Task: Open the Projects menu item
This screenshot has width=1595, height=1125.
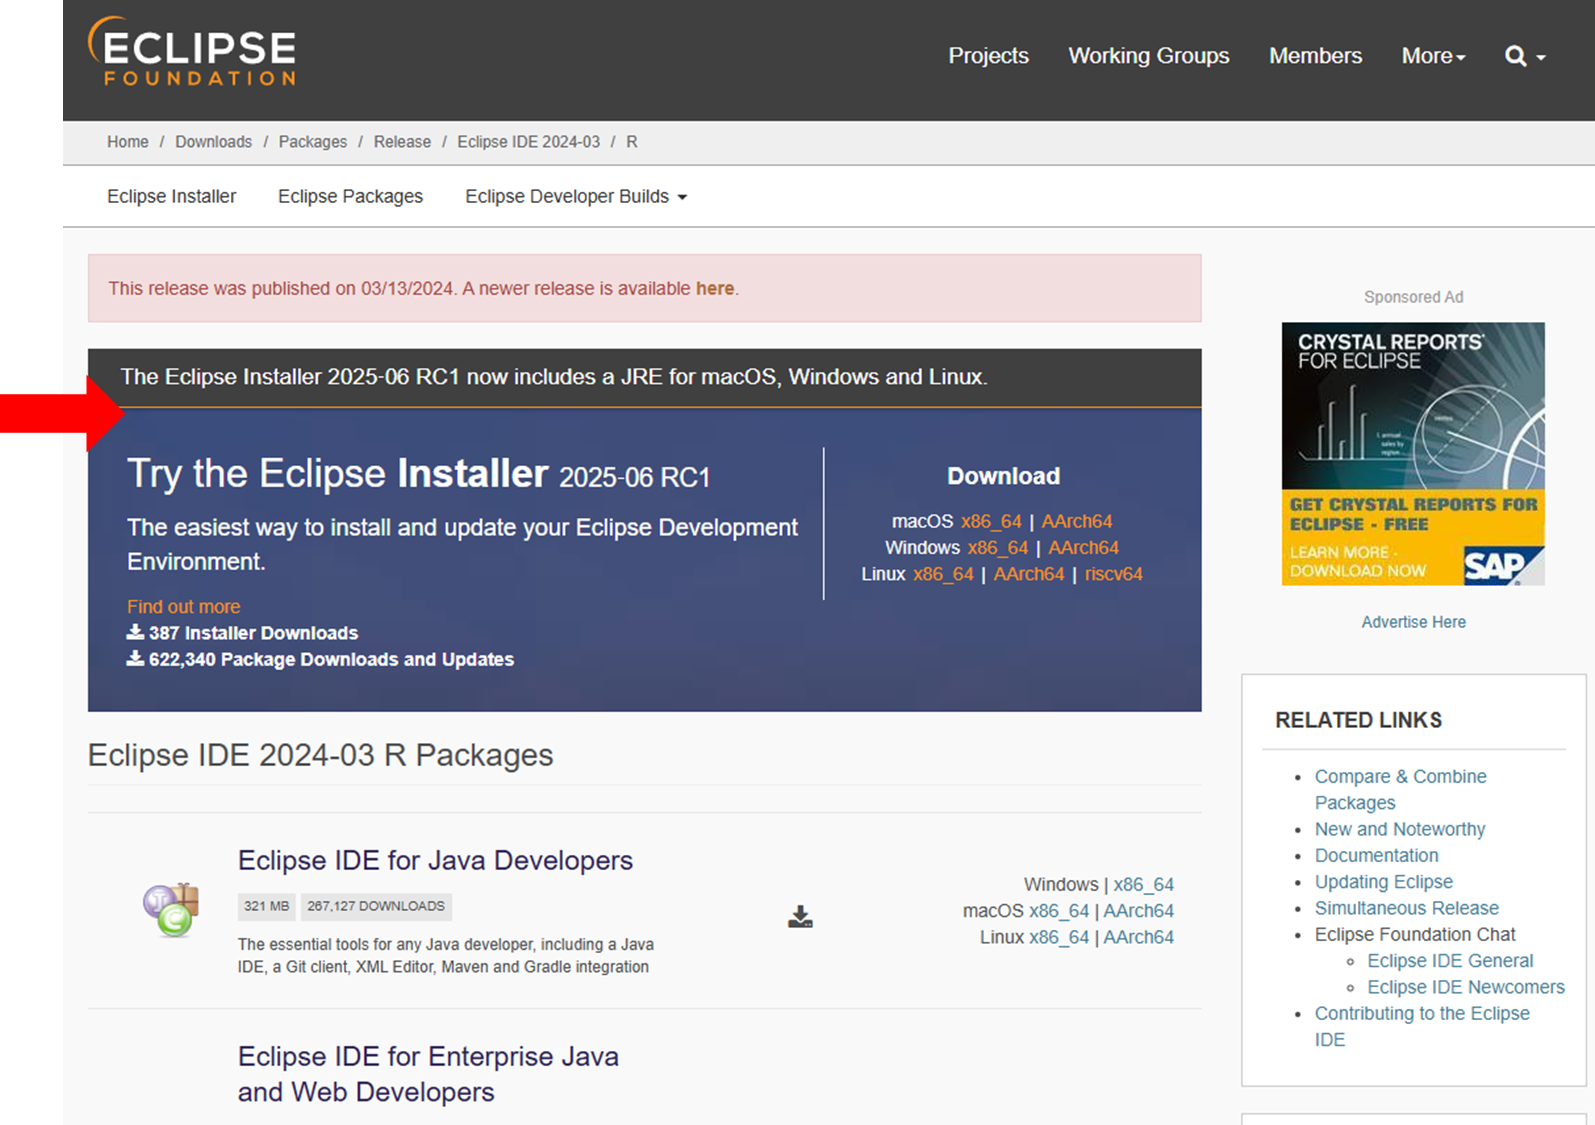Action: [x=988, y=56]
